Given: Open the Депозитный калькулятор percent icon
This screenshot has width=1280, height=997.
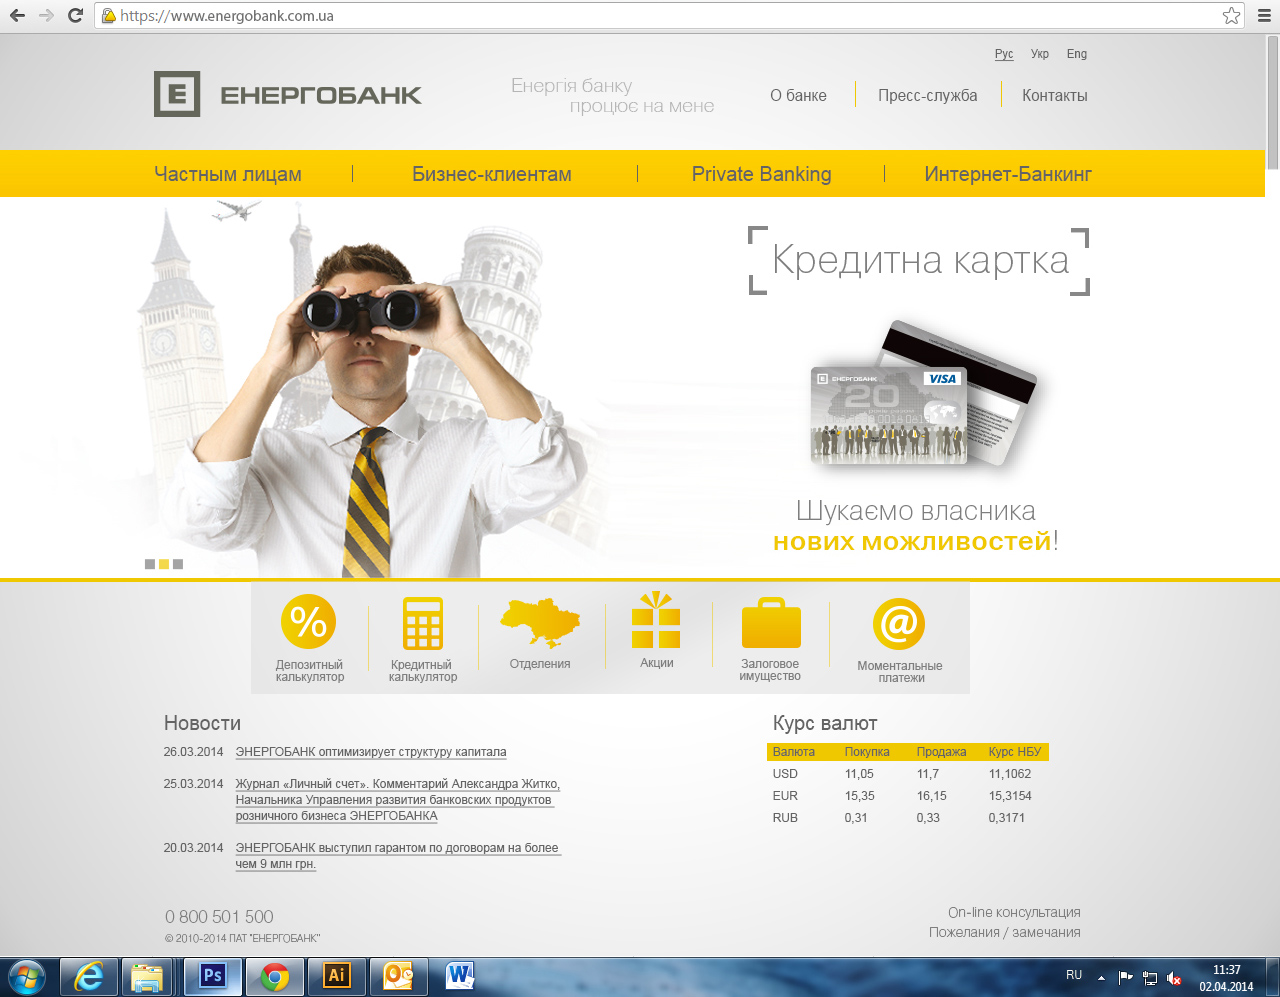Looking at the screenshot, I should pos(309,621).
